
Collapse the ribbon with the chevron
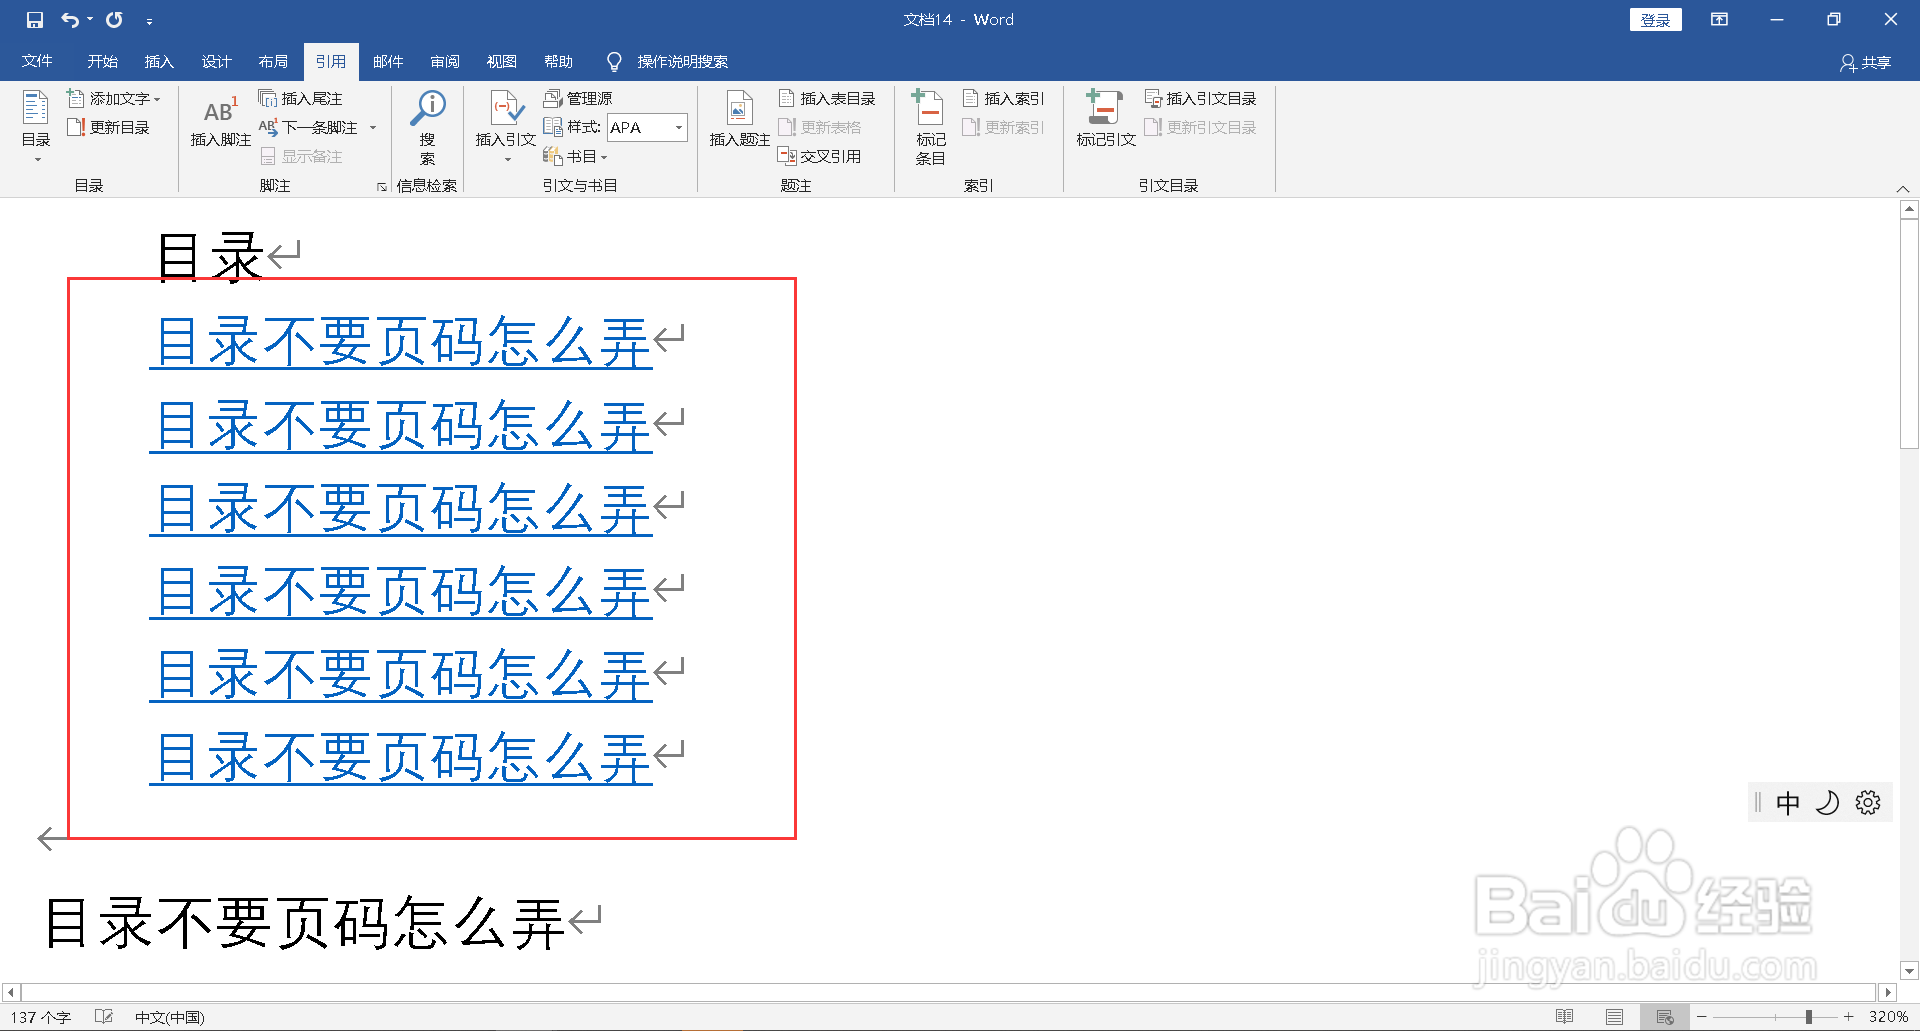pos(1903,188)
